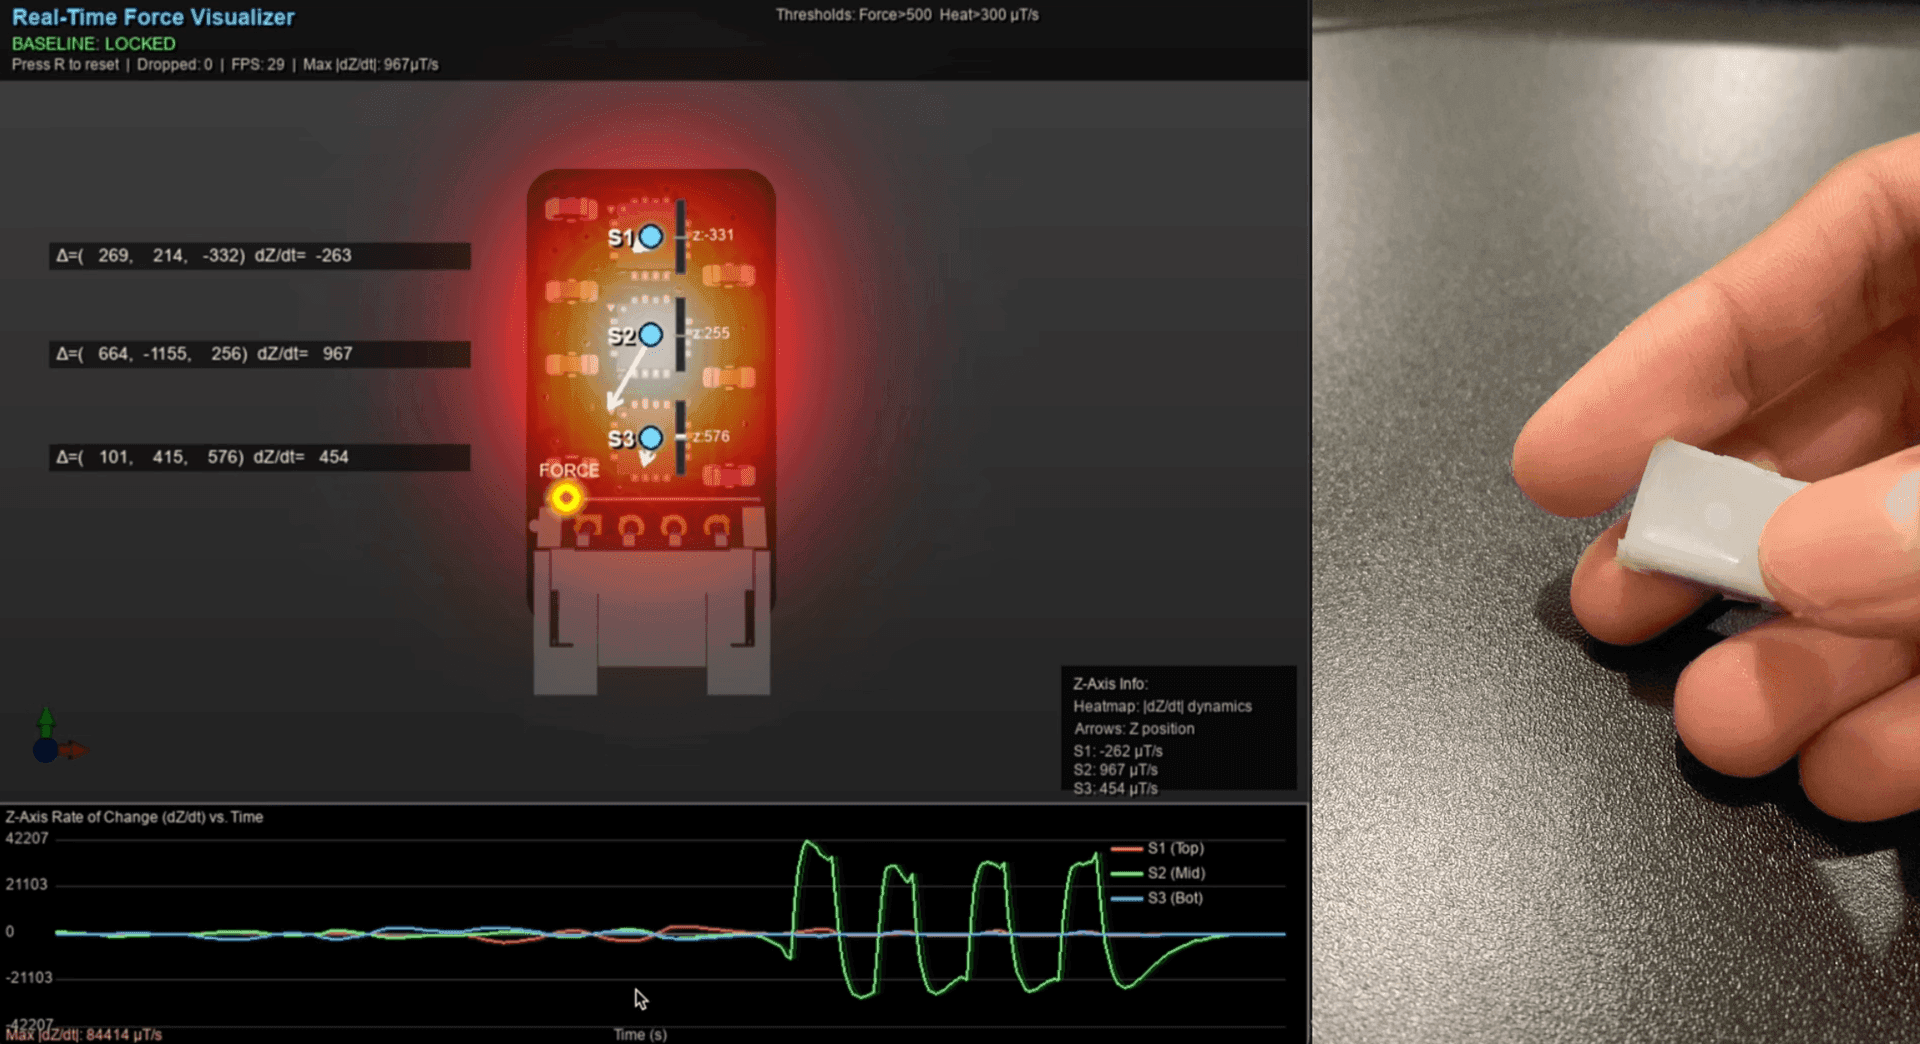Expand the Z-Axis Info panel
This screenshot has width=1920, height=1044.
pyautogui.click(x=1110, y=684)
